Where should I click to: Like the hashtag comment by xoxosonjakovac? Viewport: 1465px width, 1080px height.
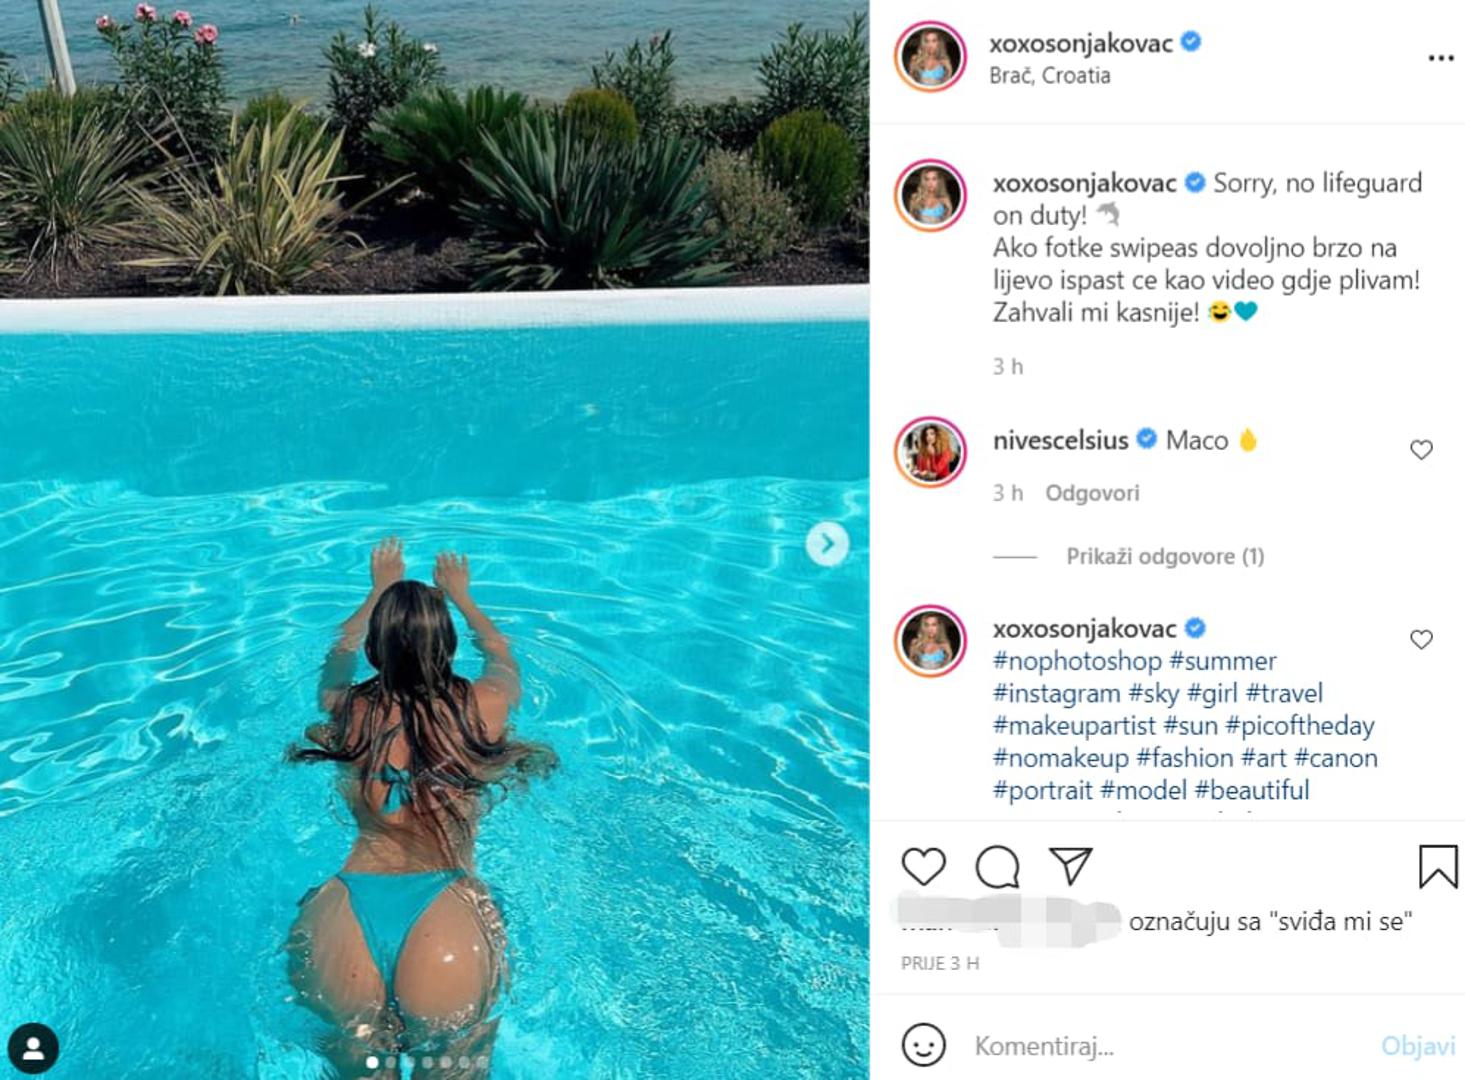1421,639
